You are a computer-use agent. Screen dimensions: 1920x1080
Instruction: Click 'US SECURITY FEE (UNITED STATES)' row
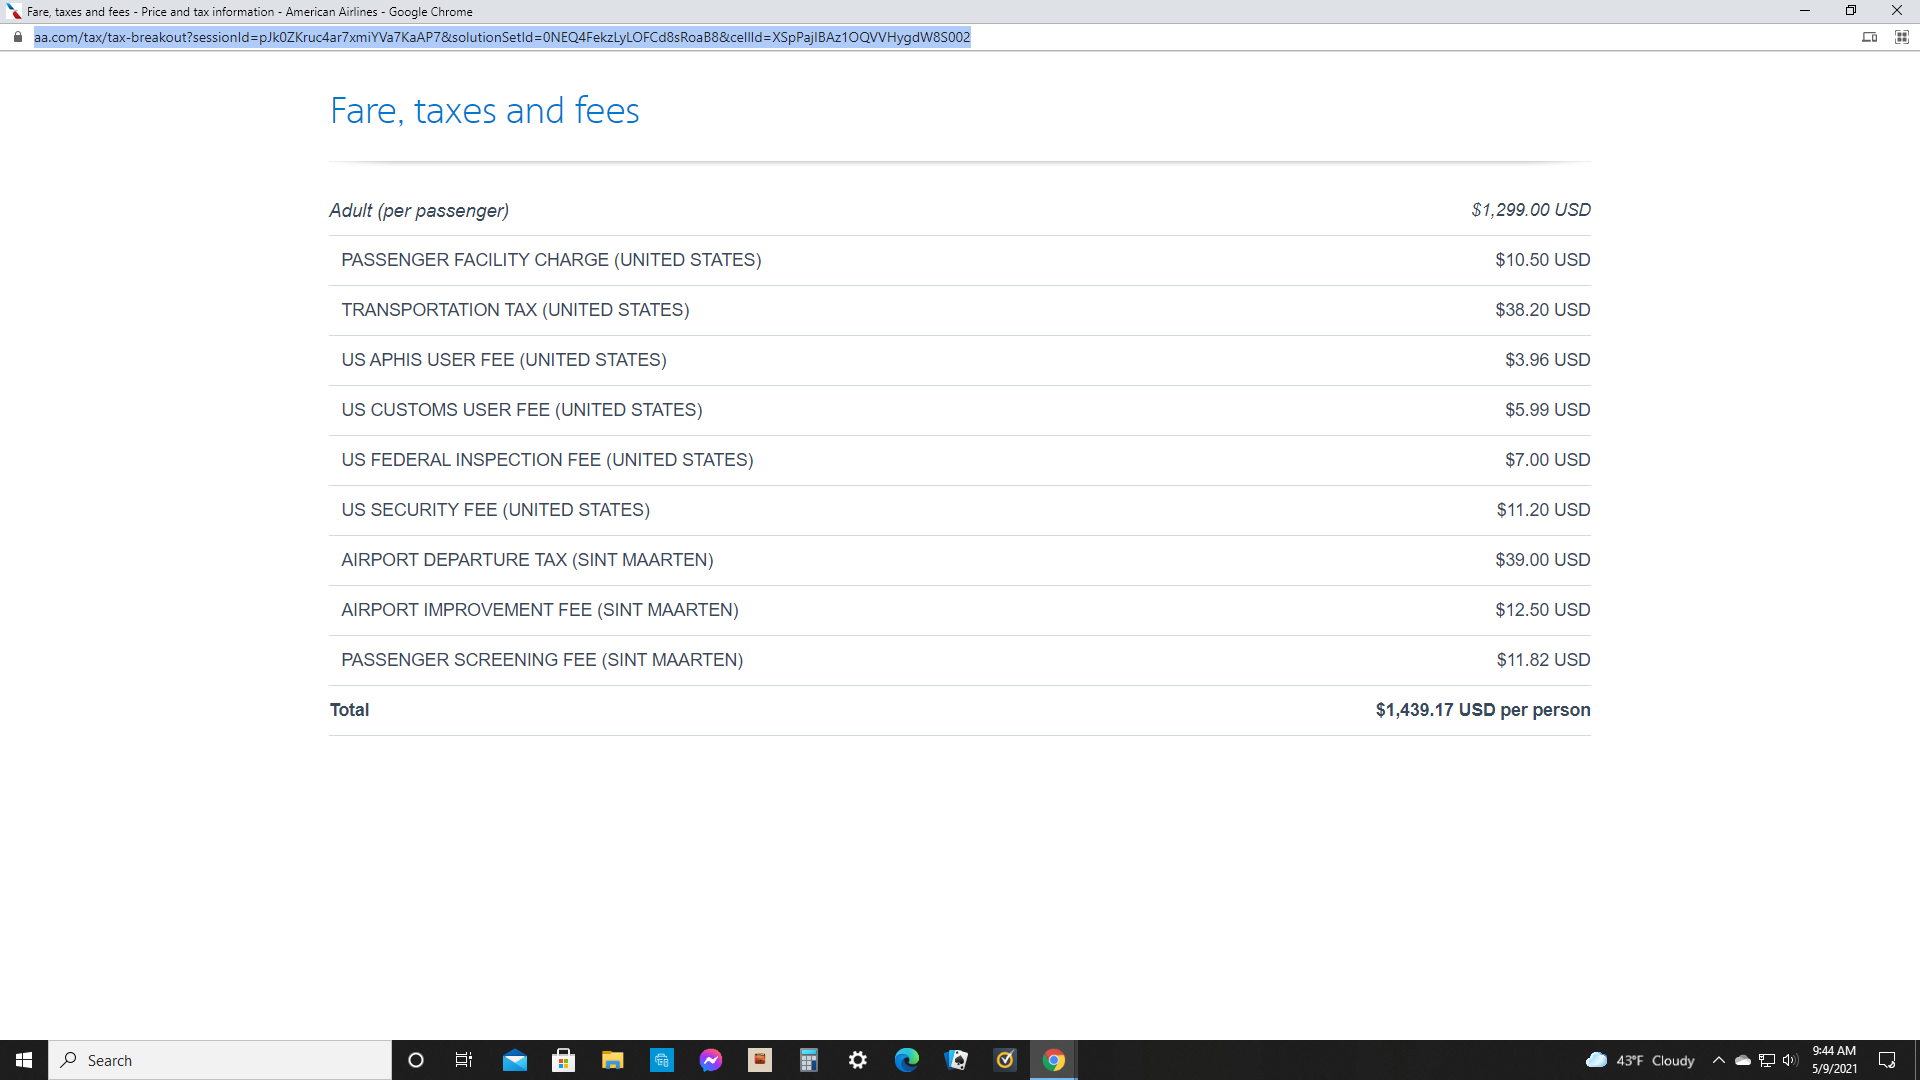tap(960, 510)
